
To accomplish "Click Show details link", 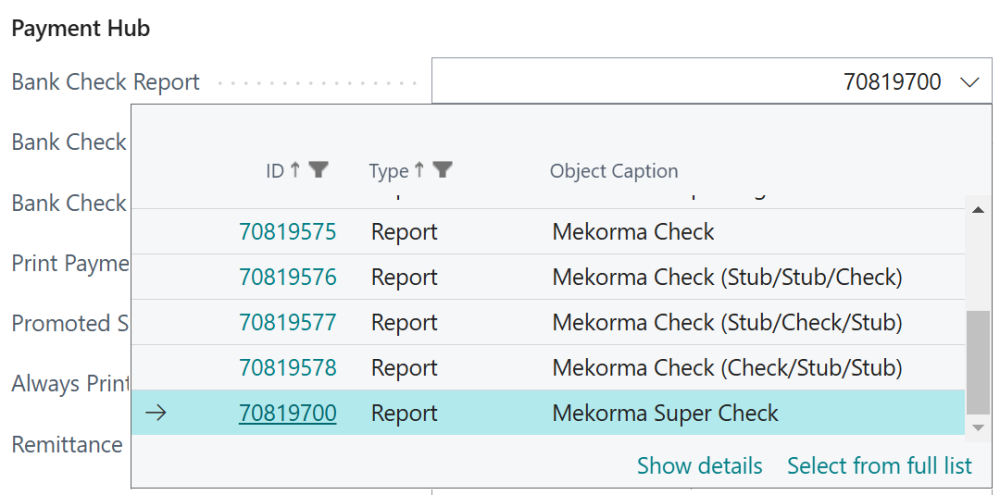I will click(700, 466).
